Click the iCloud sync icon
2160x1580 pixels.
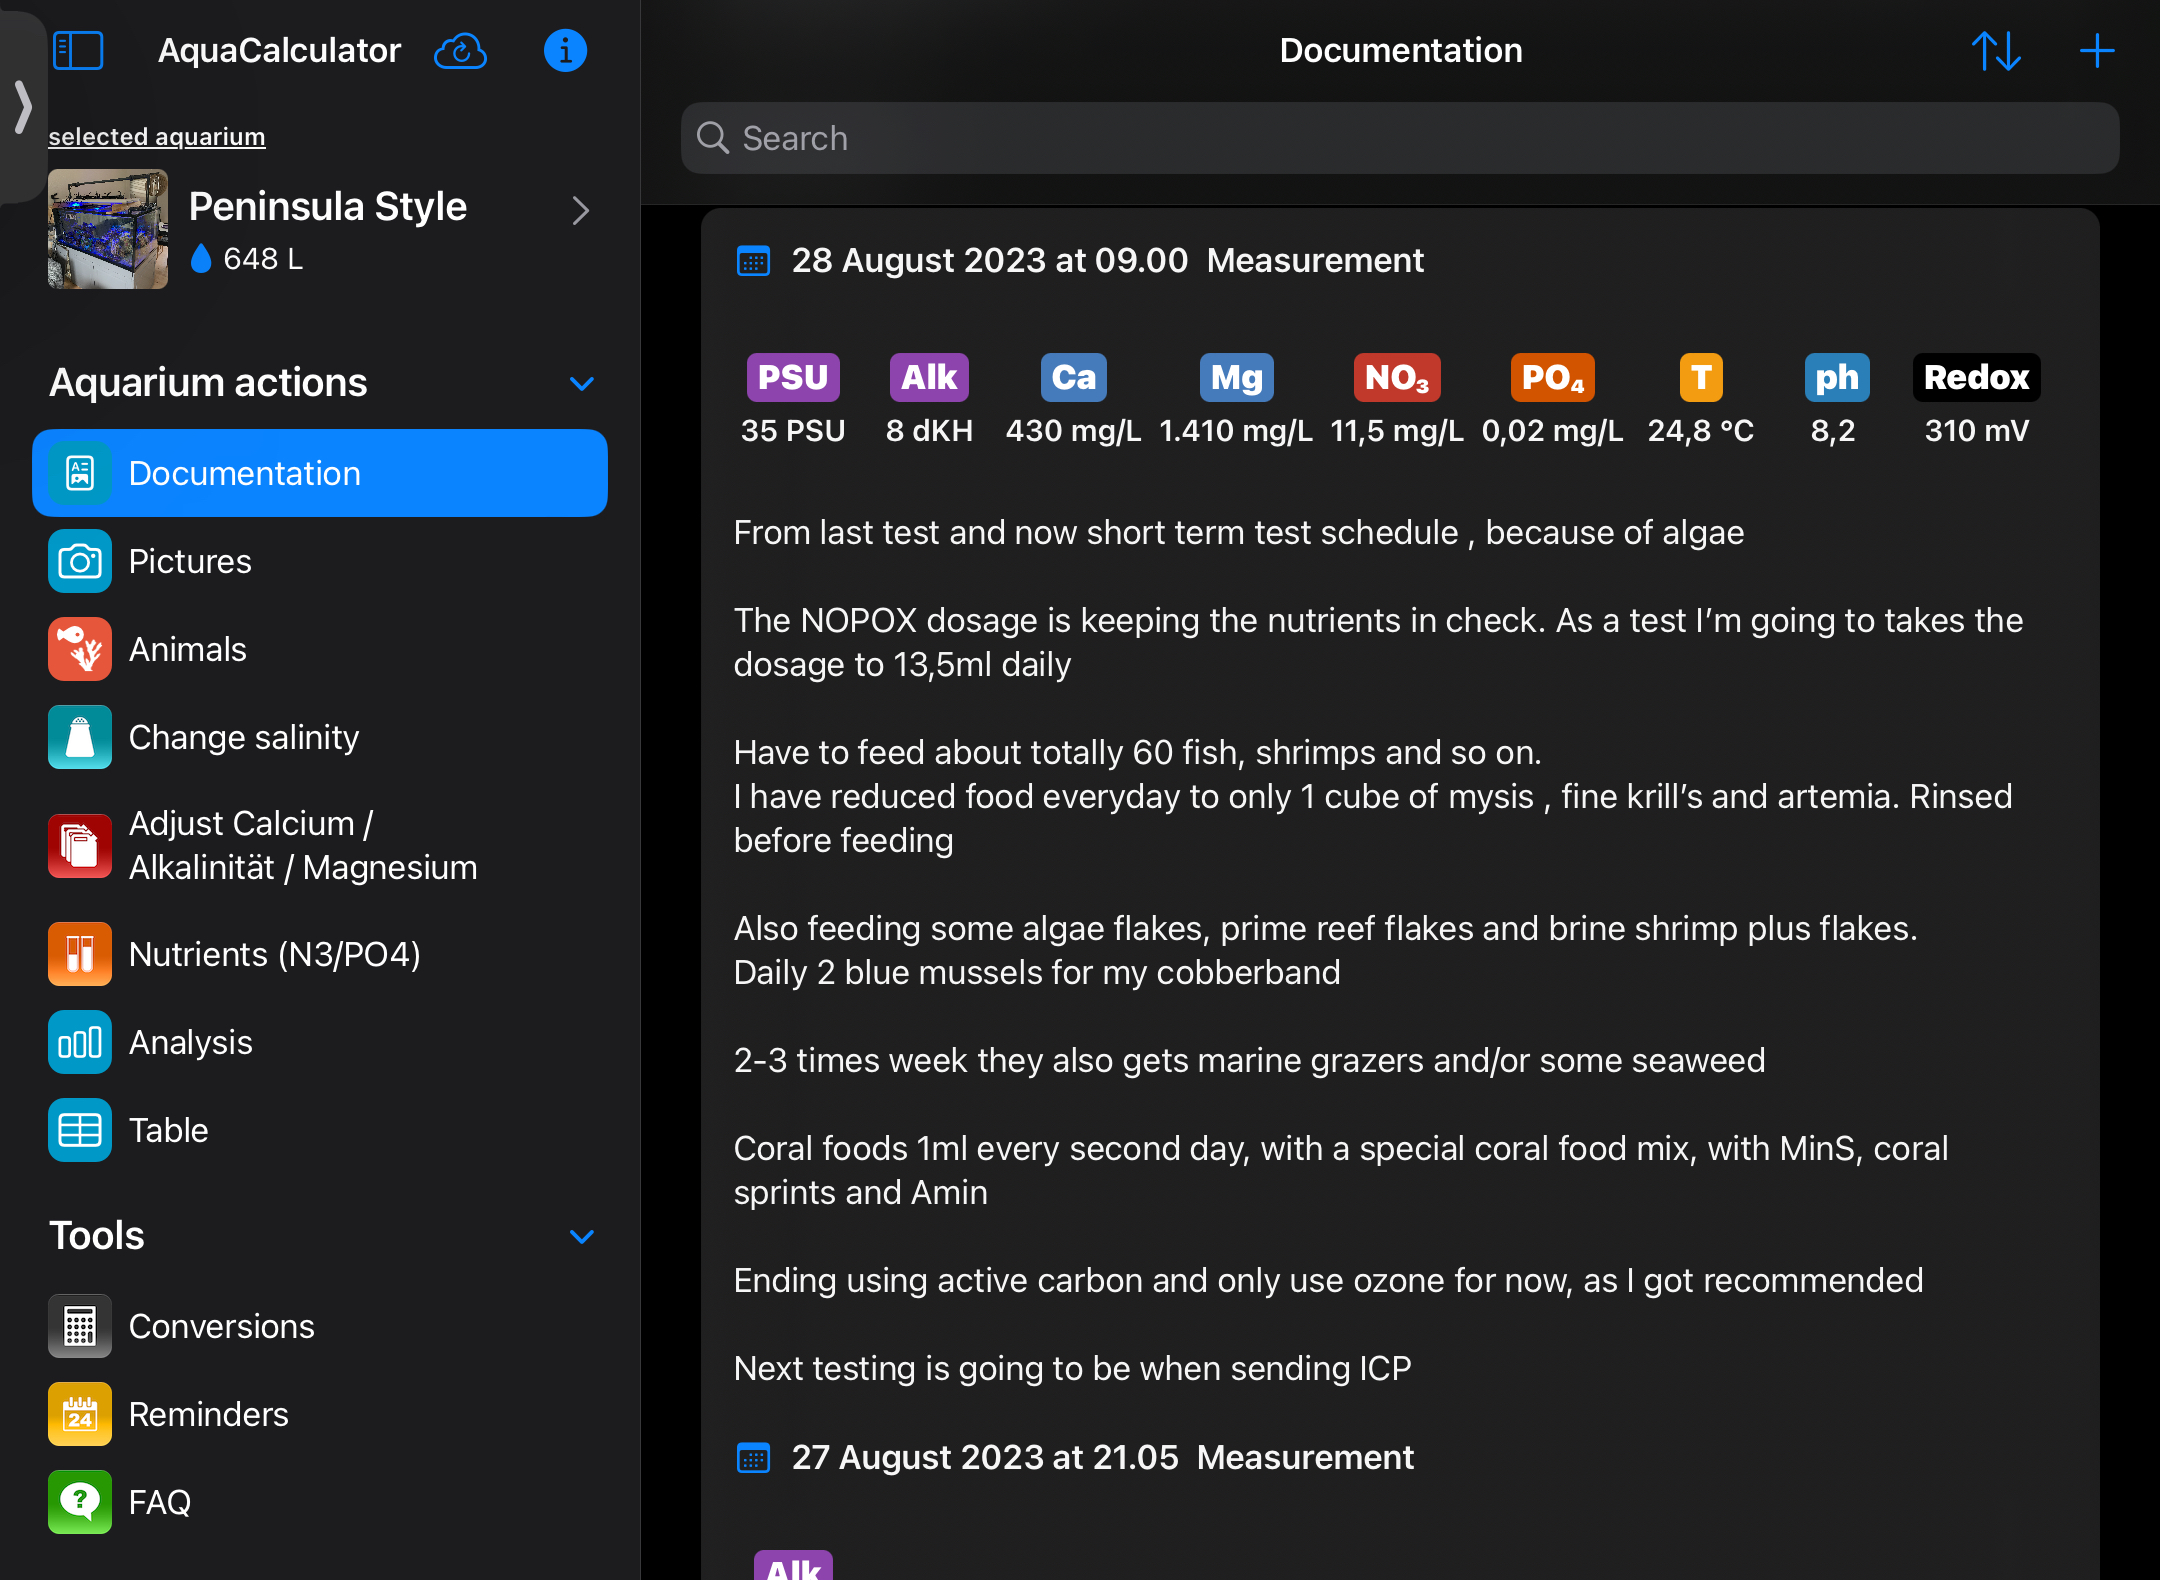[x=460, y=50]
